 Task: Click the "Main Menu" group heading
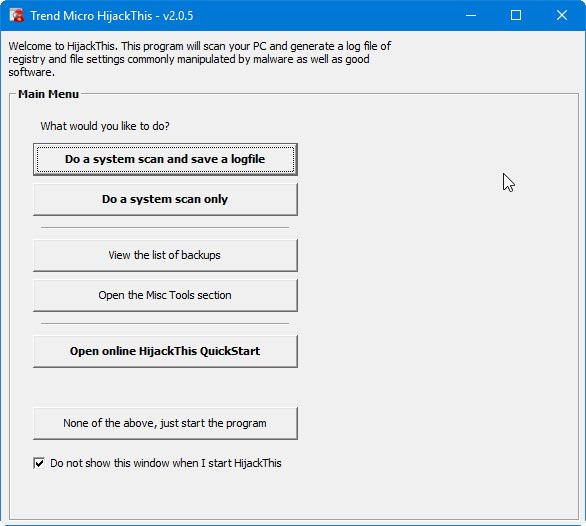[x=49, y=94]
